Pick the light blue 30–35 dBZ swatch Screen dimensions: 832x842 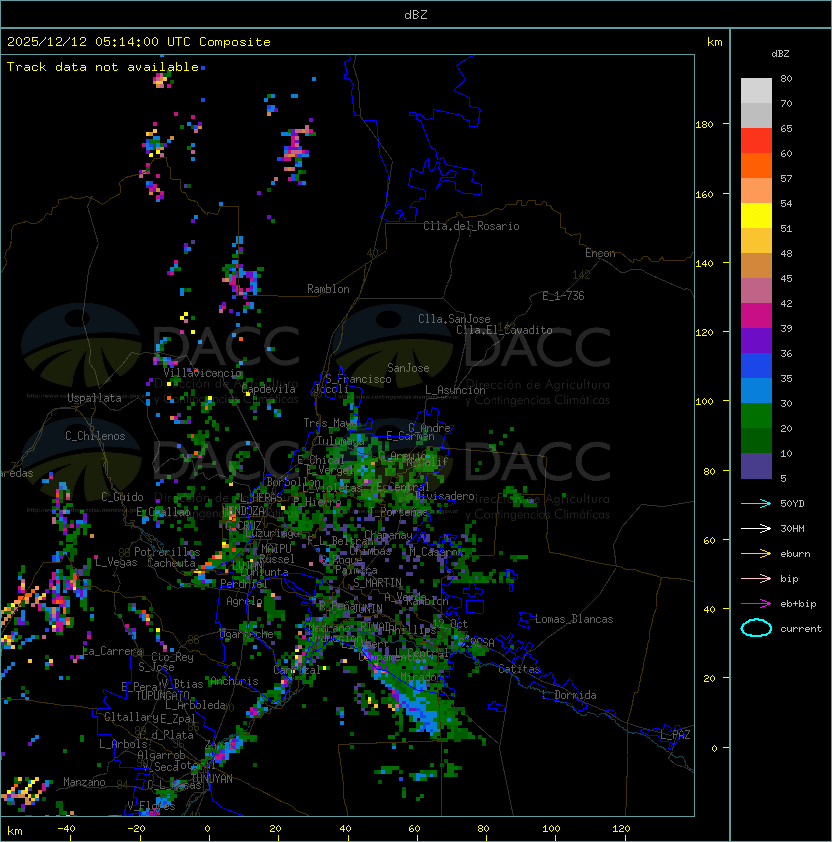coord(756,390)
